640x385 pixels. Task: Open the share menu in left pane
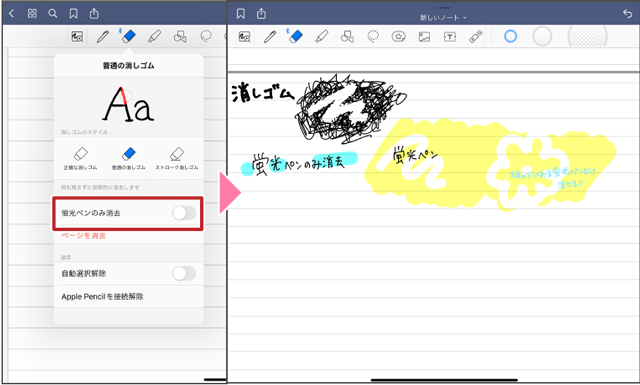click(94, 13)
